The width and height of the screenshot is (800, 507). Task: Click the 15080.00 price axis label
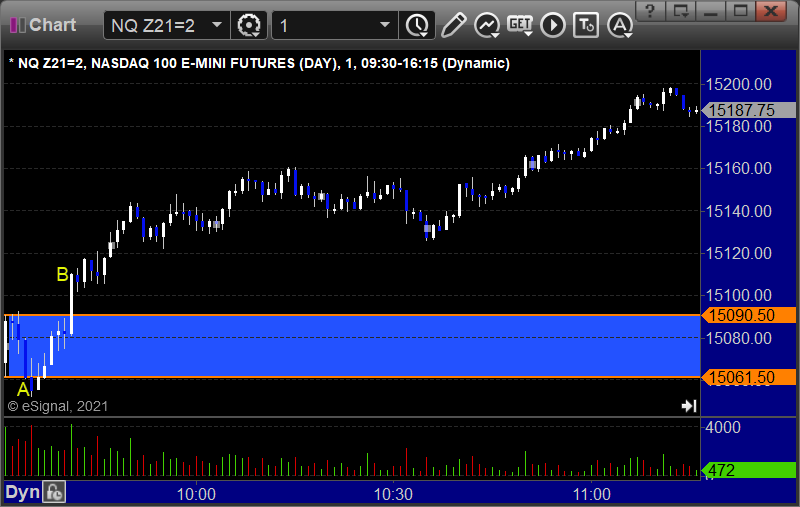coord(738,338)
